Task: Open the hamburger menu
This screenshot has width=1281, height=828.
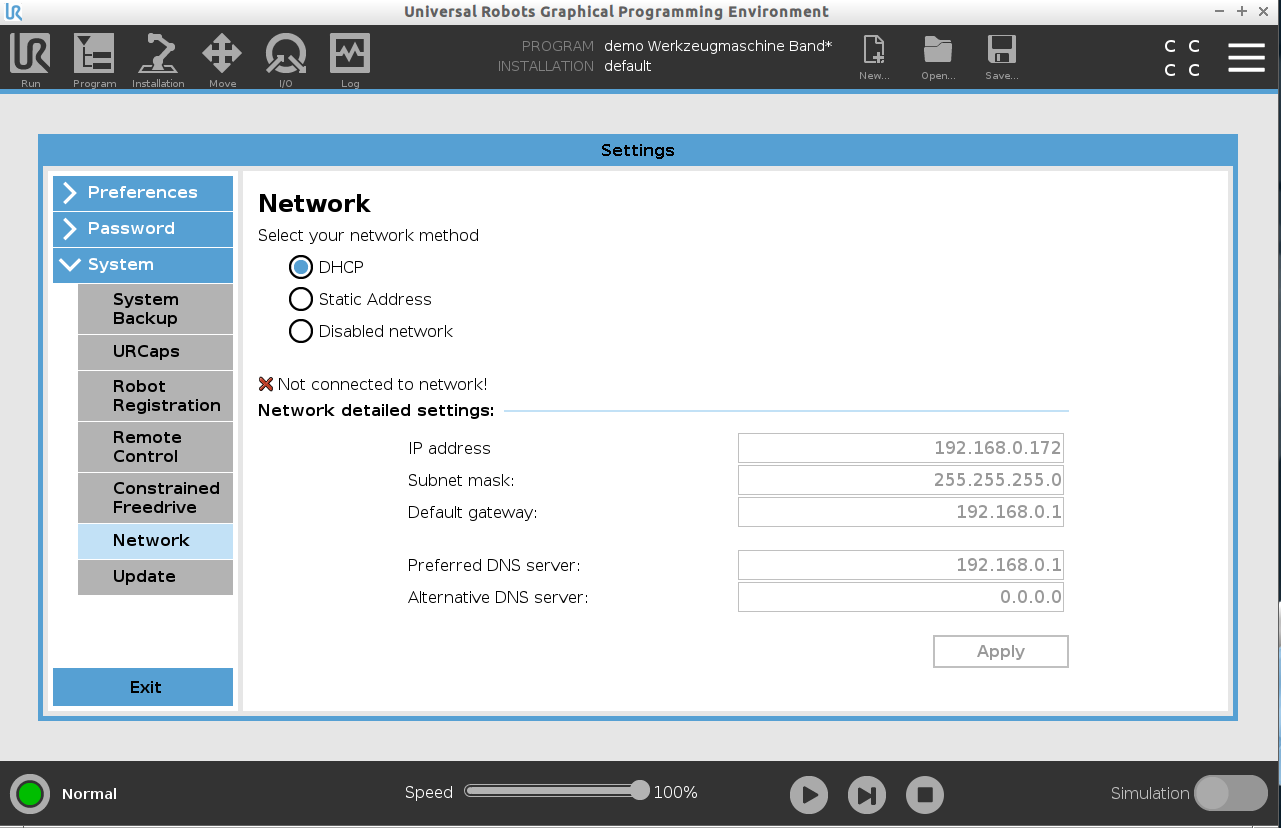Action: (1246, 57)
